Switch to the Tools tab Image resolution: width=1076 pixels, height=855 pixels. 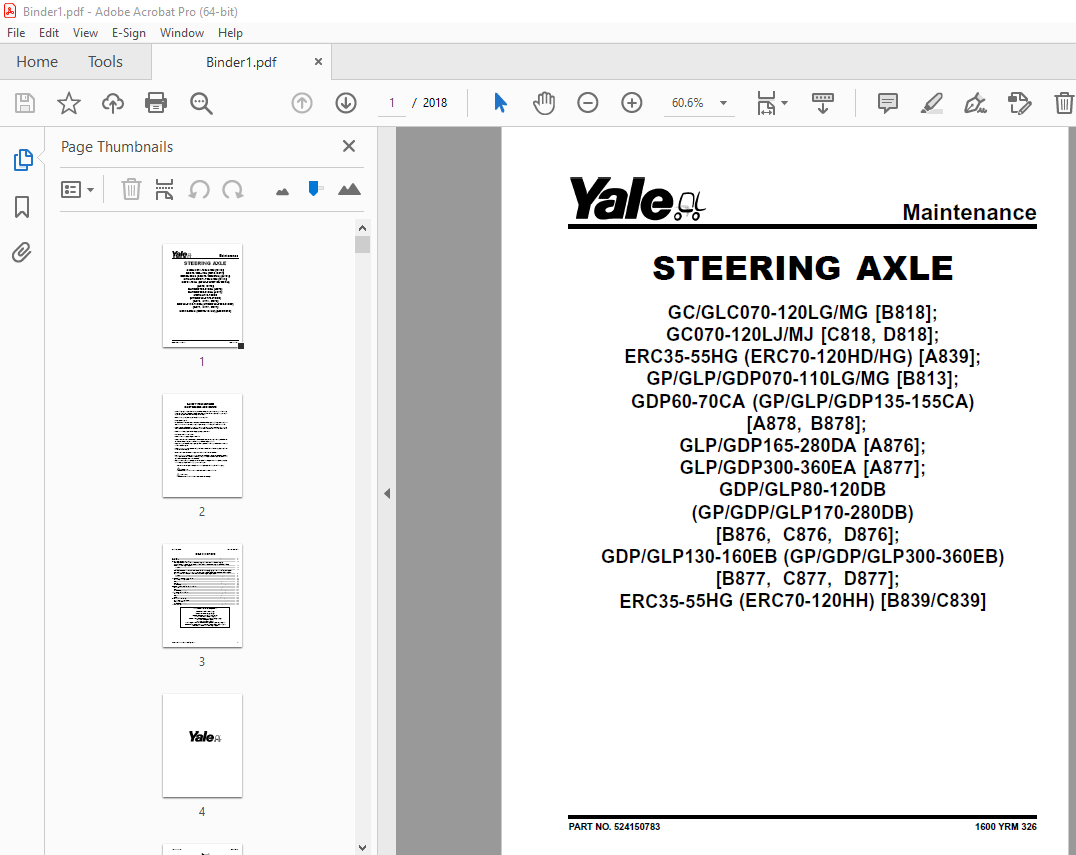[105, 62]
